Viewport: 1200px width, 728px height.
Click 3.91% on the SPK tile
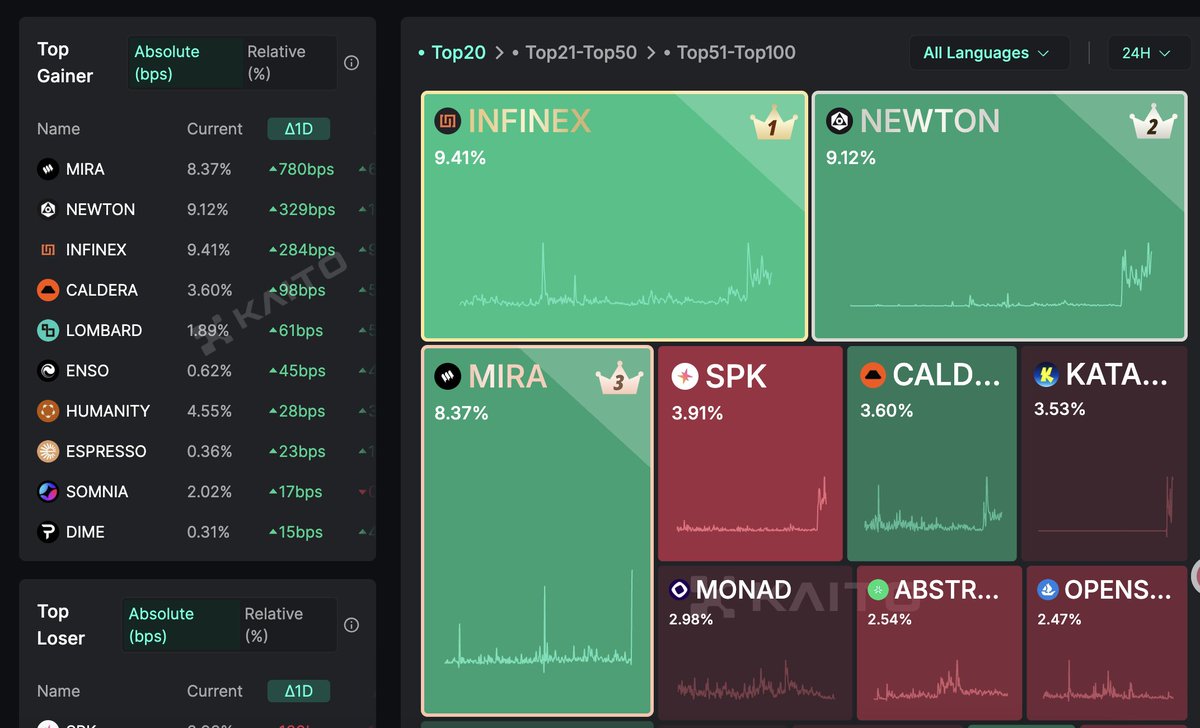click(x=697, y=412)
